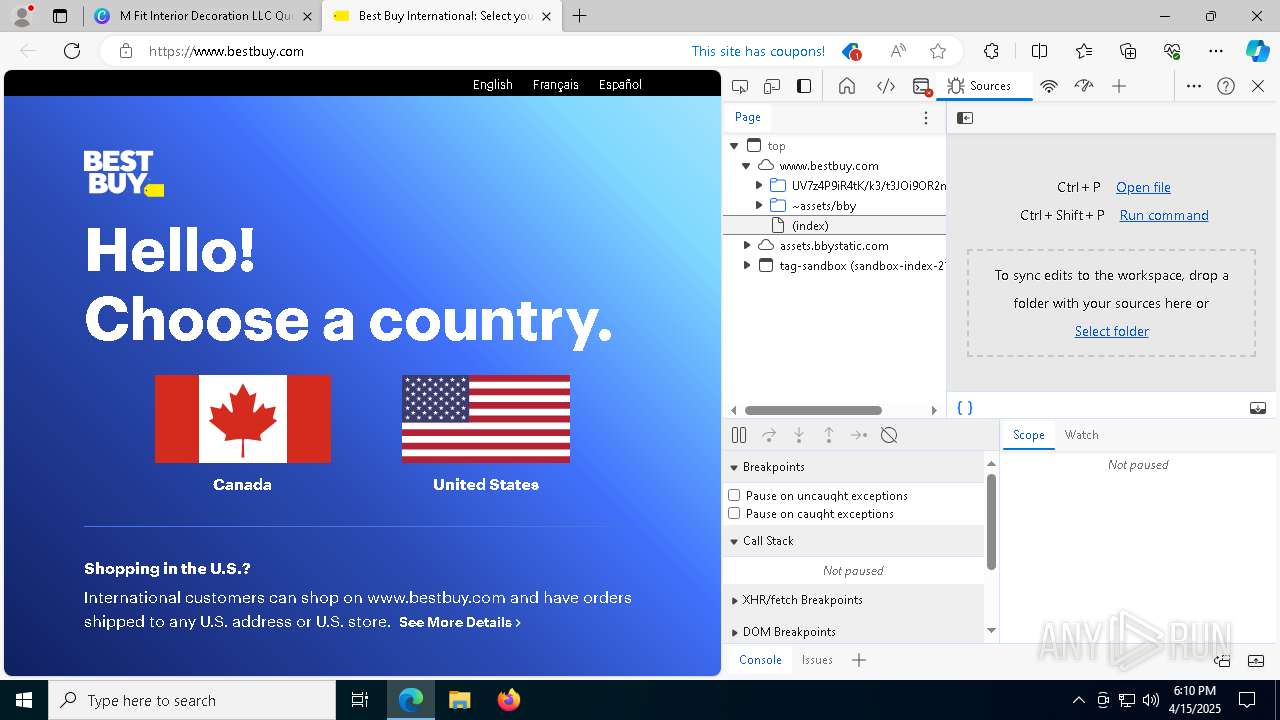Click Select folder link
The height and width of the screenshot is (720, 1280).
point(1111,331)
